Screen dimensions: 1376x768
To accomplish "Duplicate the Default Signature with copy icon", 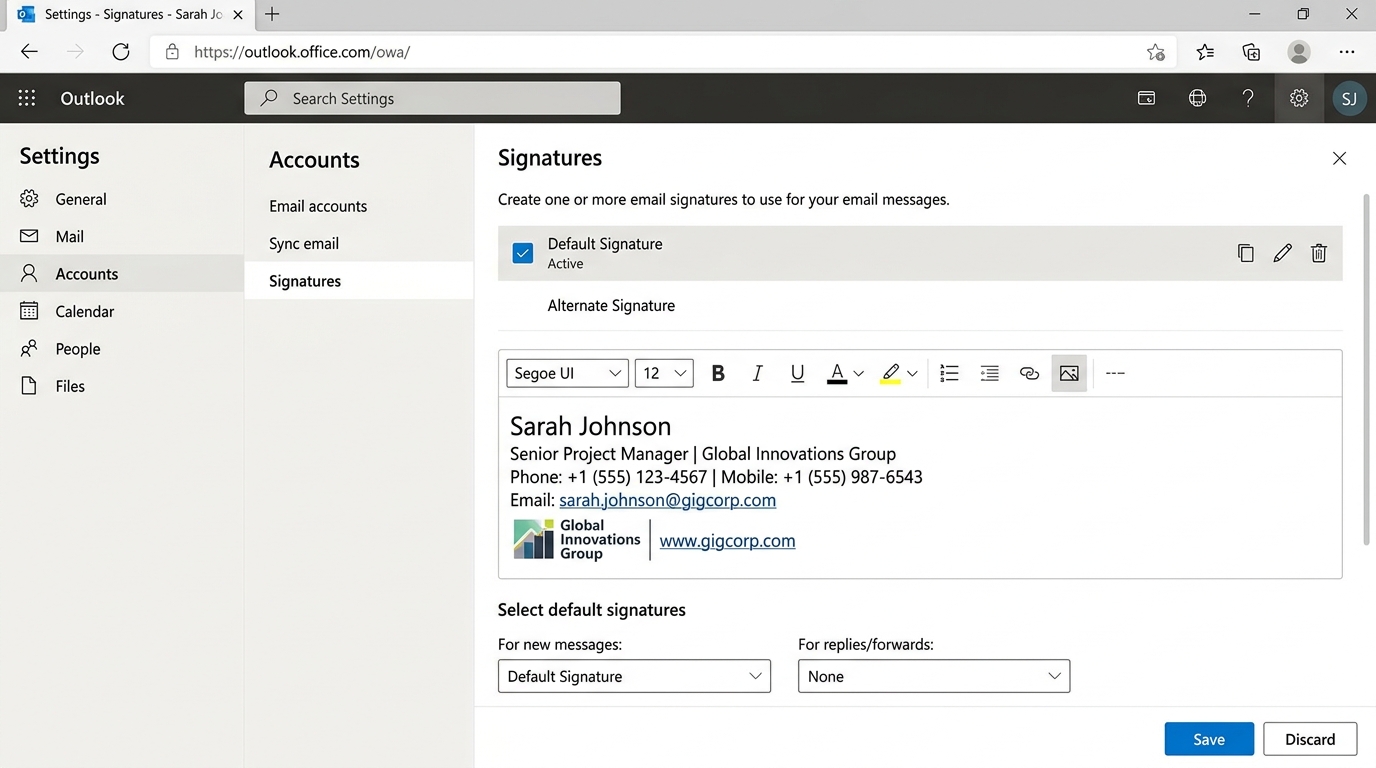I will tap(1245, 253).
